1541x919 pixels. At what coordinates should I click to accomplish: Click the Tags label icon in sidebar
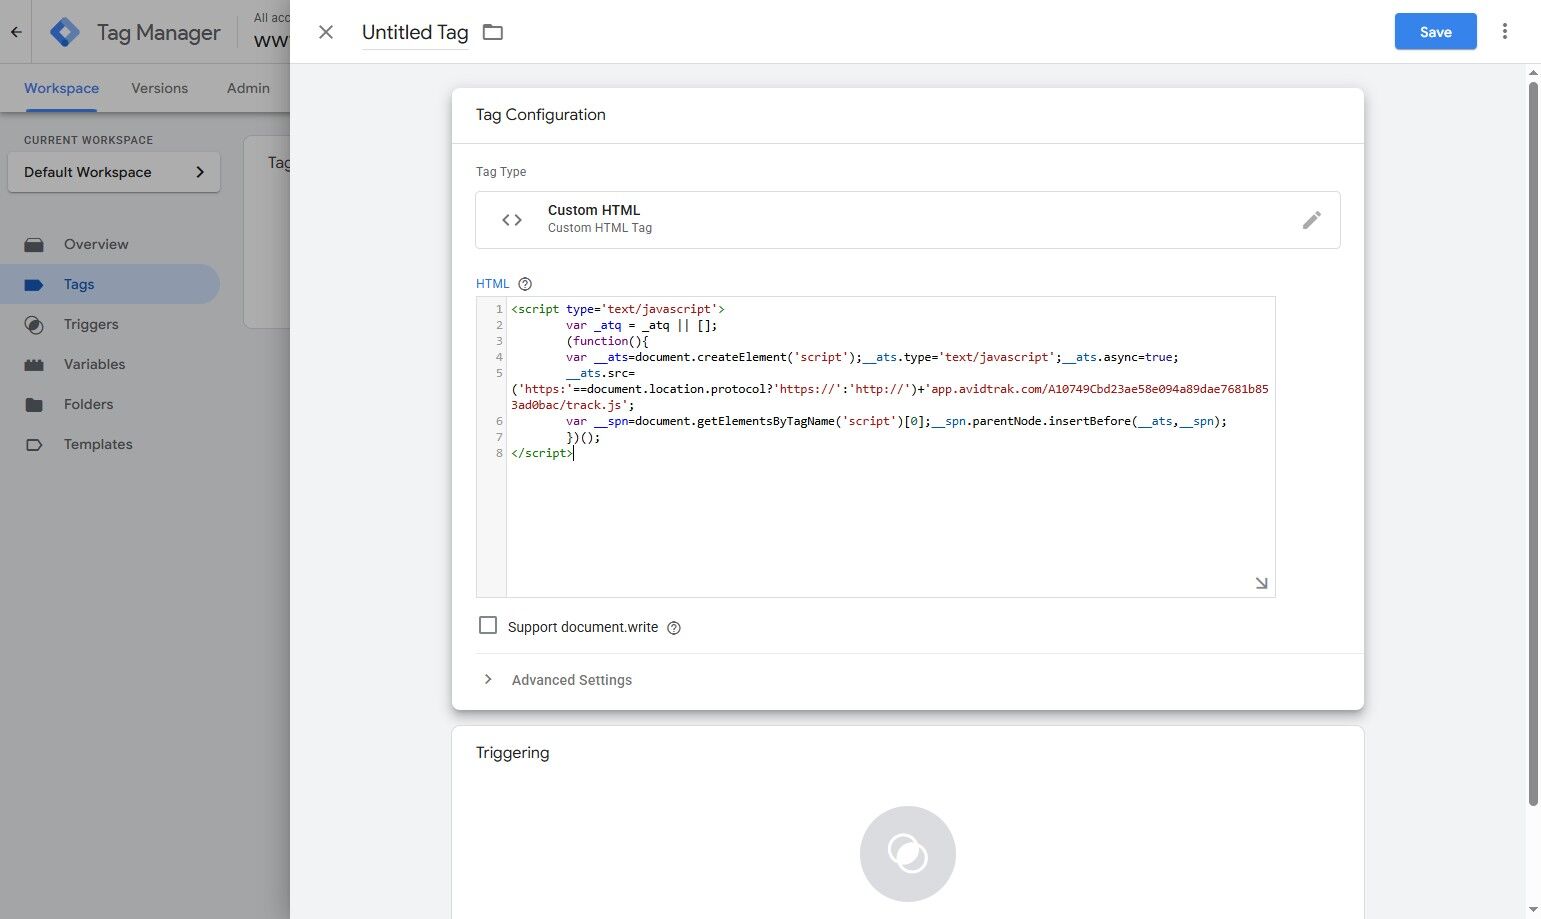[34, 285]
